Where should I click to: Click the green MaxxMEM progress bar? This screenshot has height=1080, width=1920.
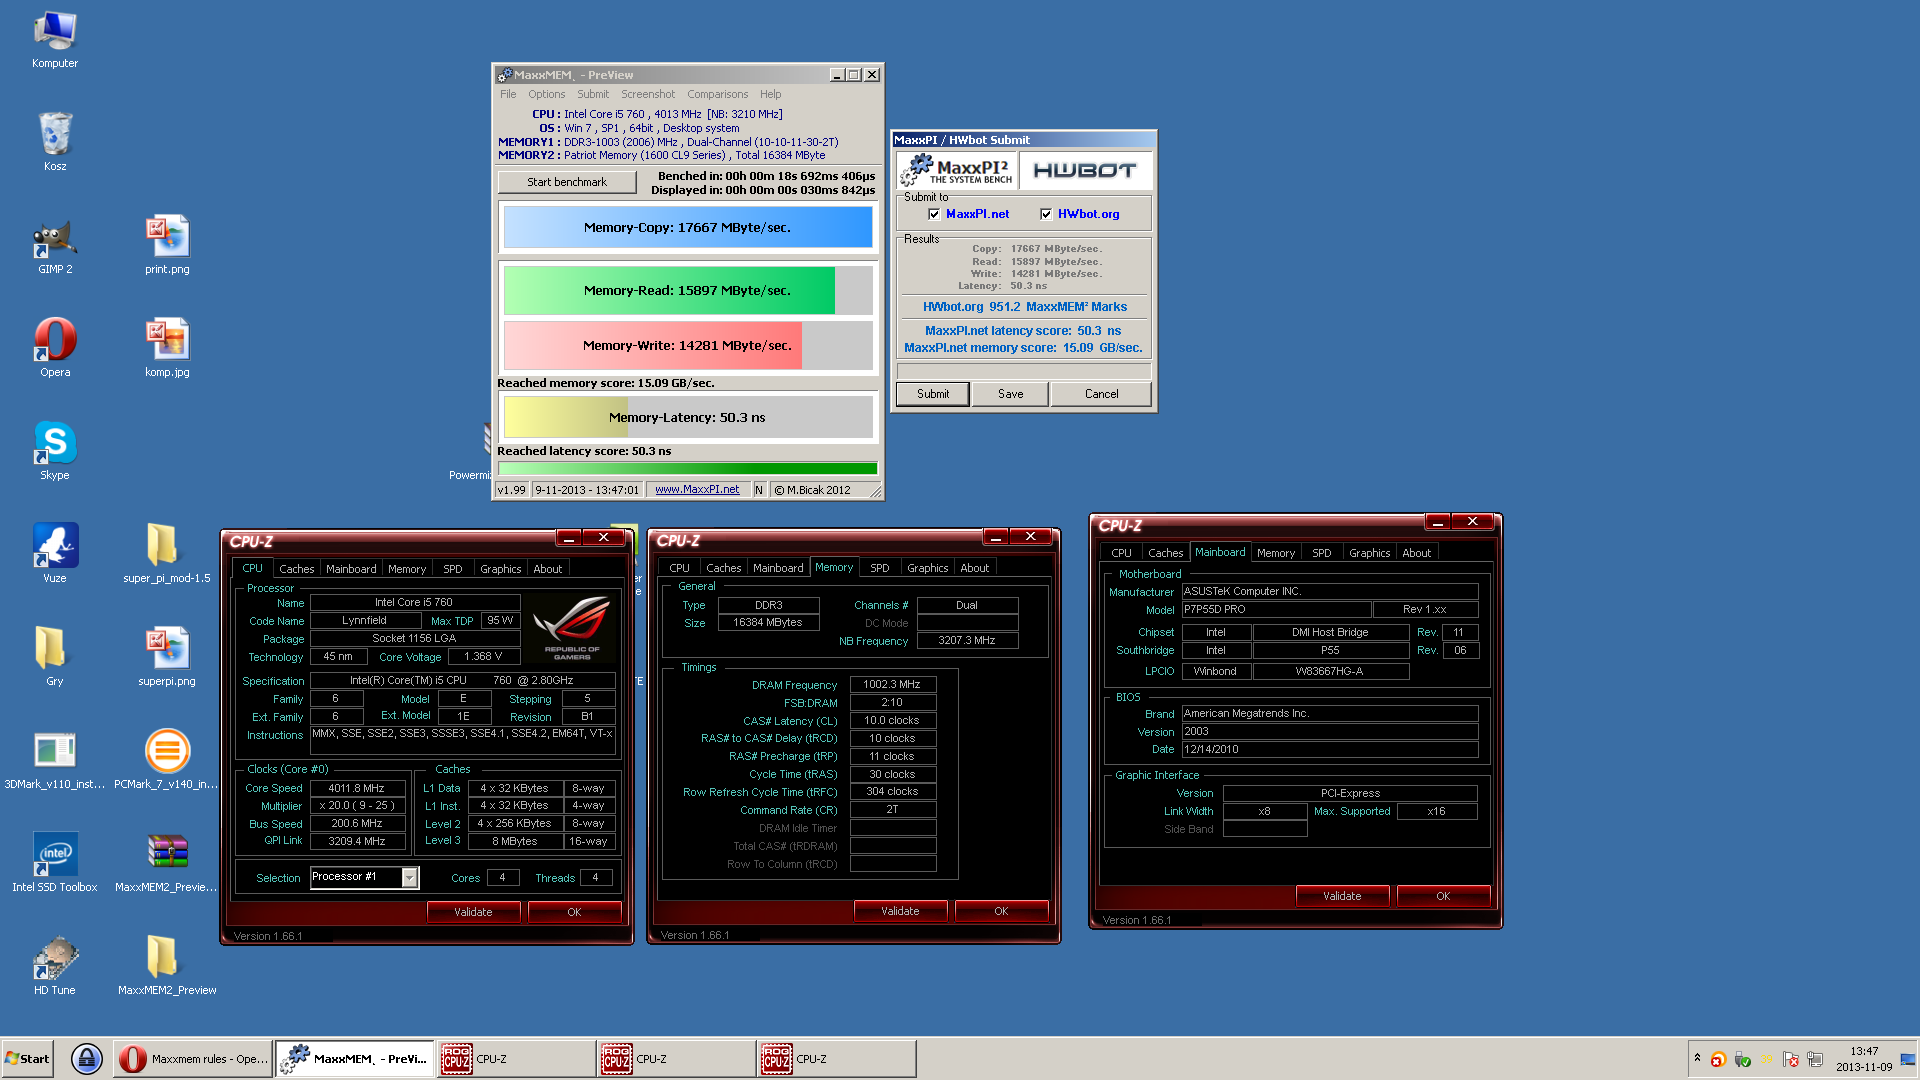pos(688,468)
